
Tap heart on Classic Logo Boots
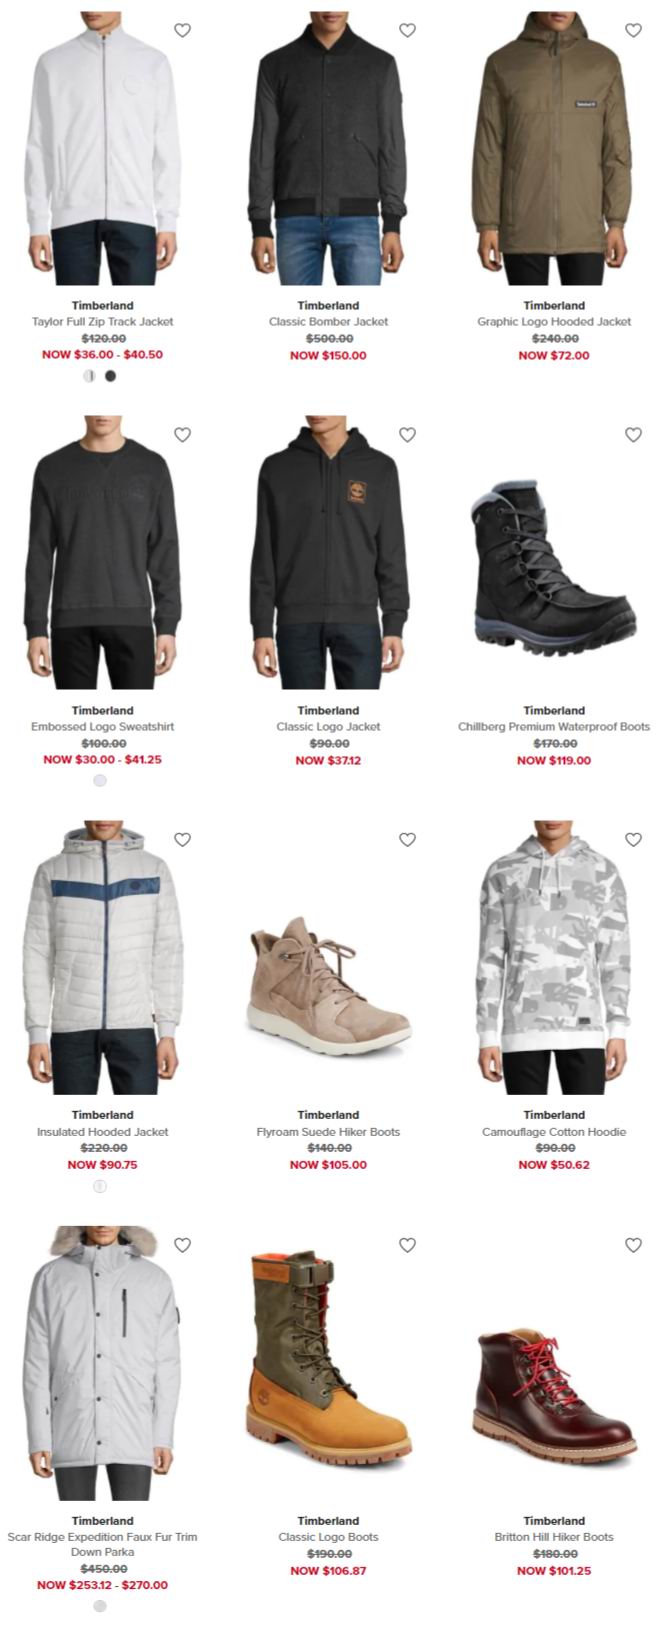407,1244
